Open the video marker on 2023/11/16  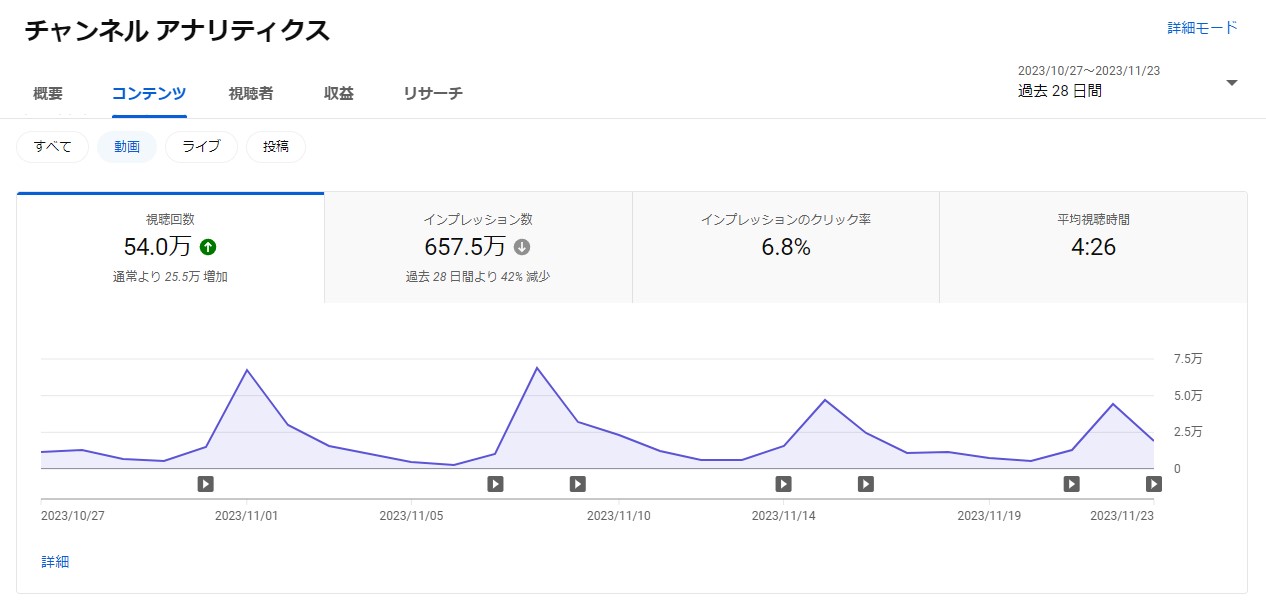866,484
